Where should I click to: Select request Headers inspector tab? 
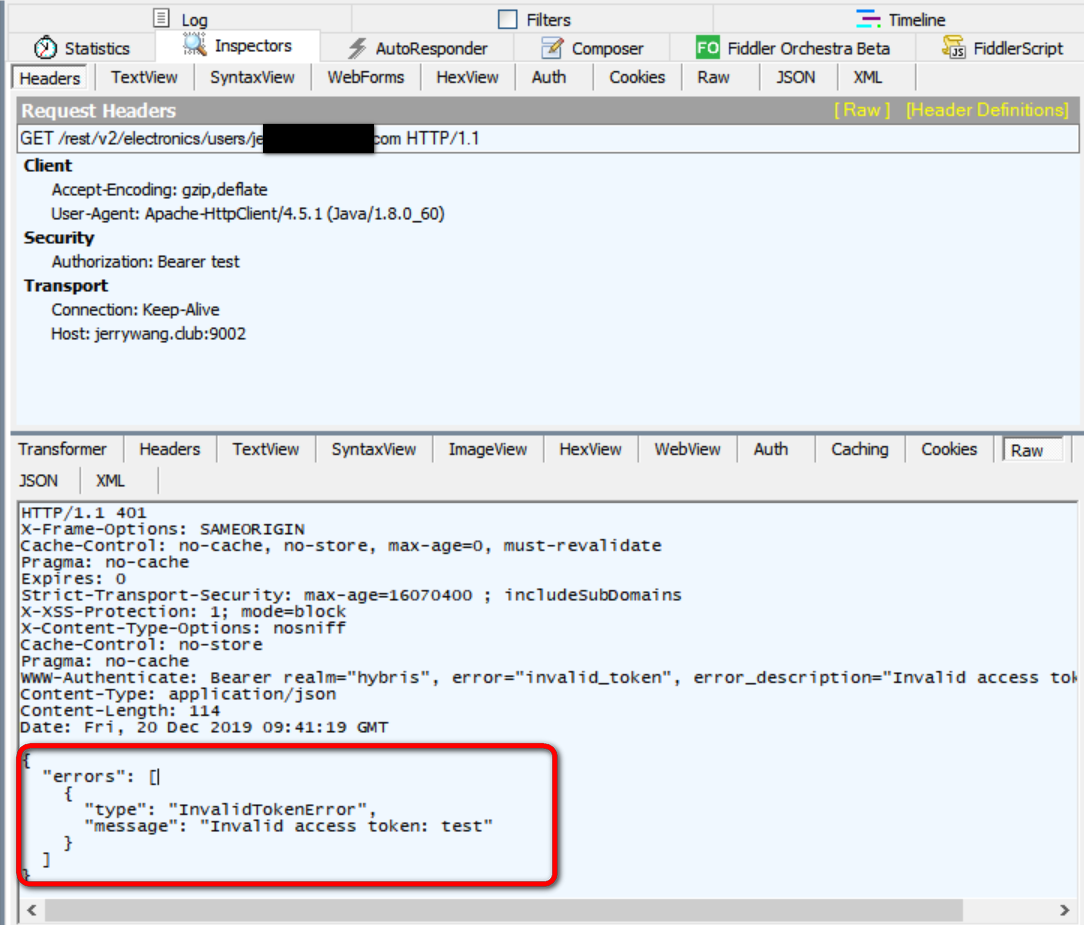tap(50, 78)
